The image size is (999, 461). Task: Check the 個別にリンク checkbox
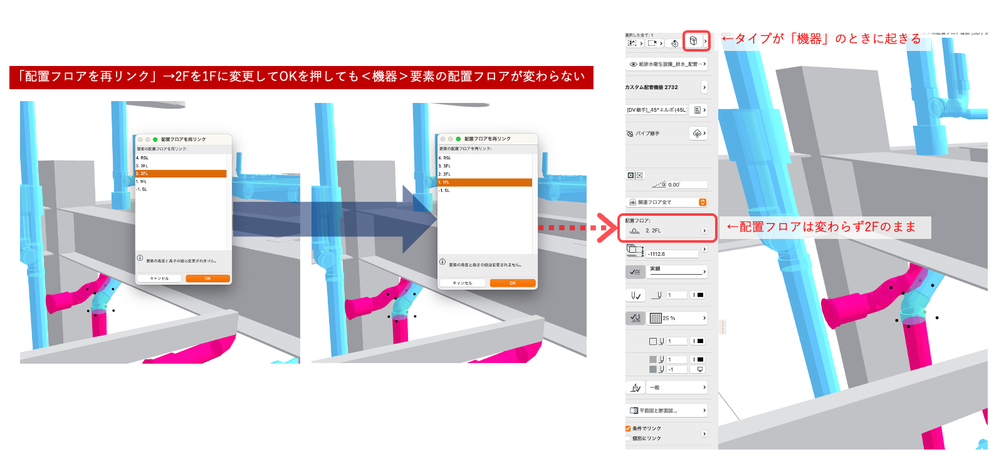[628, 438]
